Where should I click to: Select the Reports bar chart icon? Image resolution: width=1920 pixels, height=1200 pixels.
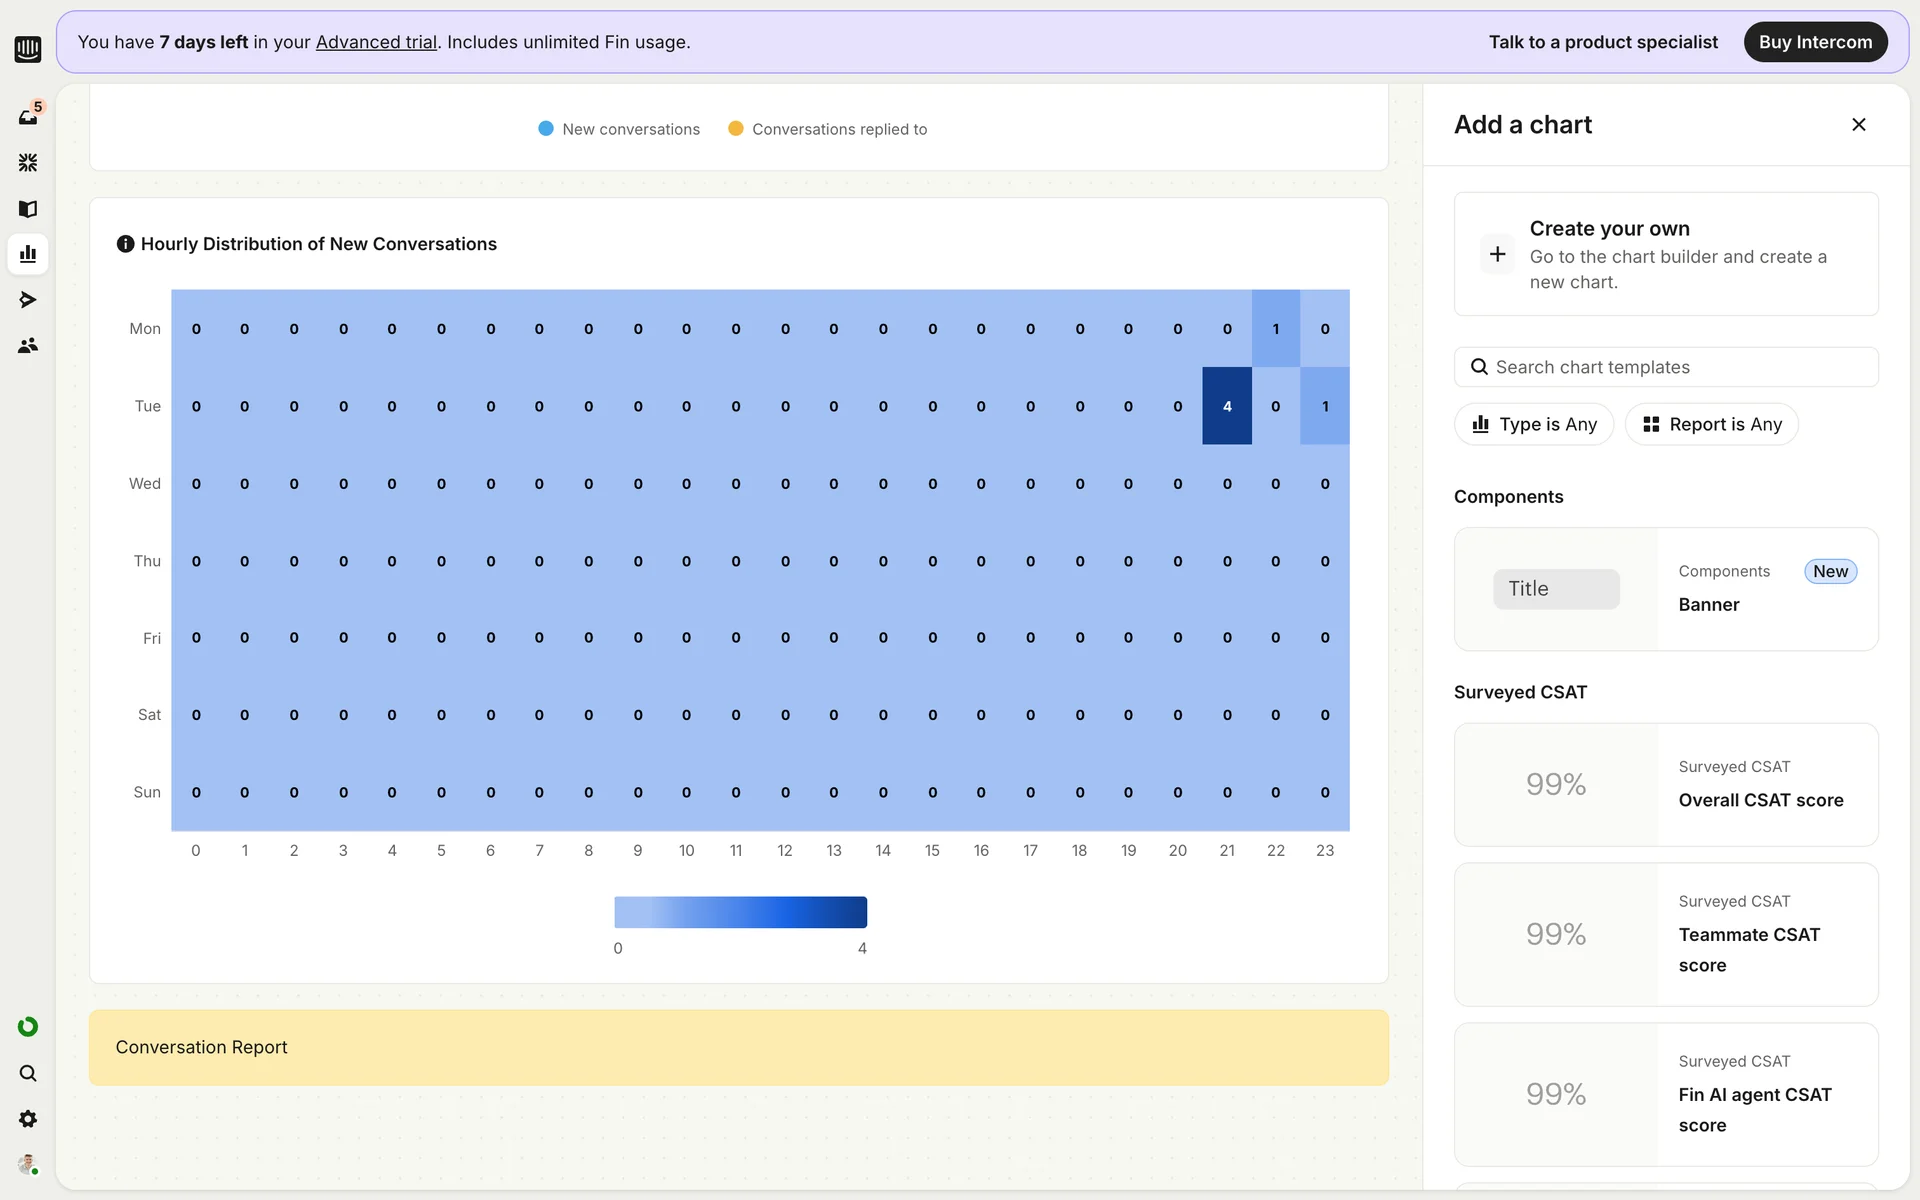[28, 254]
